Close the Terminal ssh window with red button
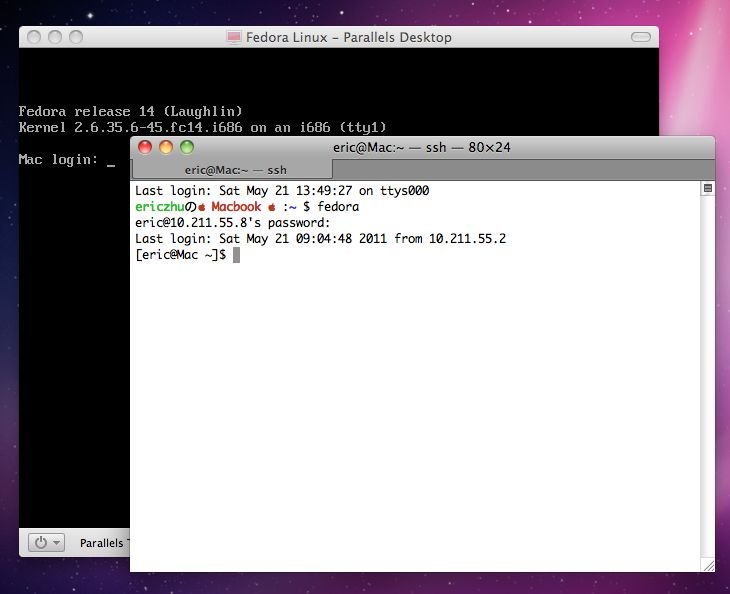The image size is (730, 594). (x=144, y=148)
